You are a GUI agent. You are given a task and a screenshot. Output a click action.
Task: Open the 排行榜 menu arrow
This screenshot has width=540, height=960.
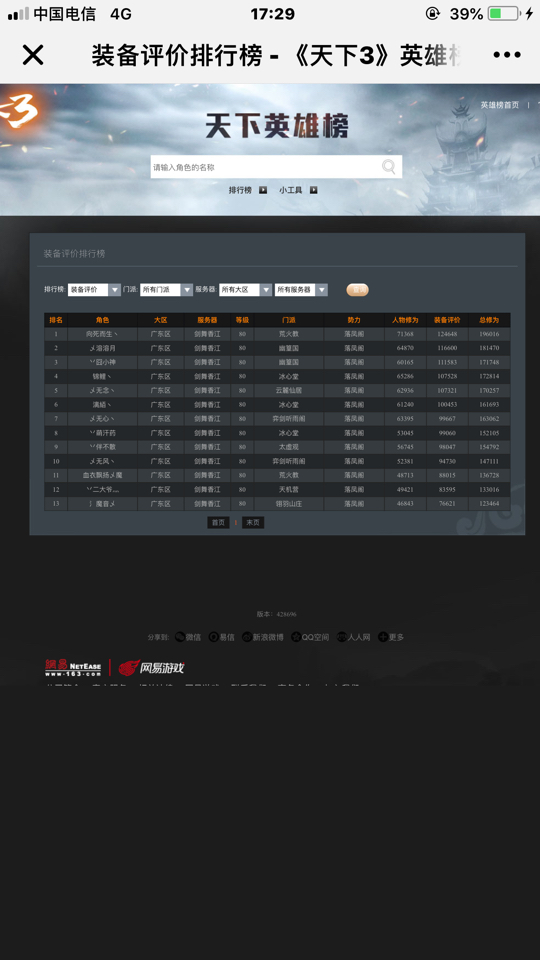(263, 190)
